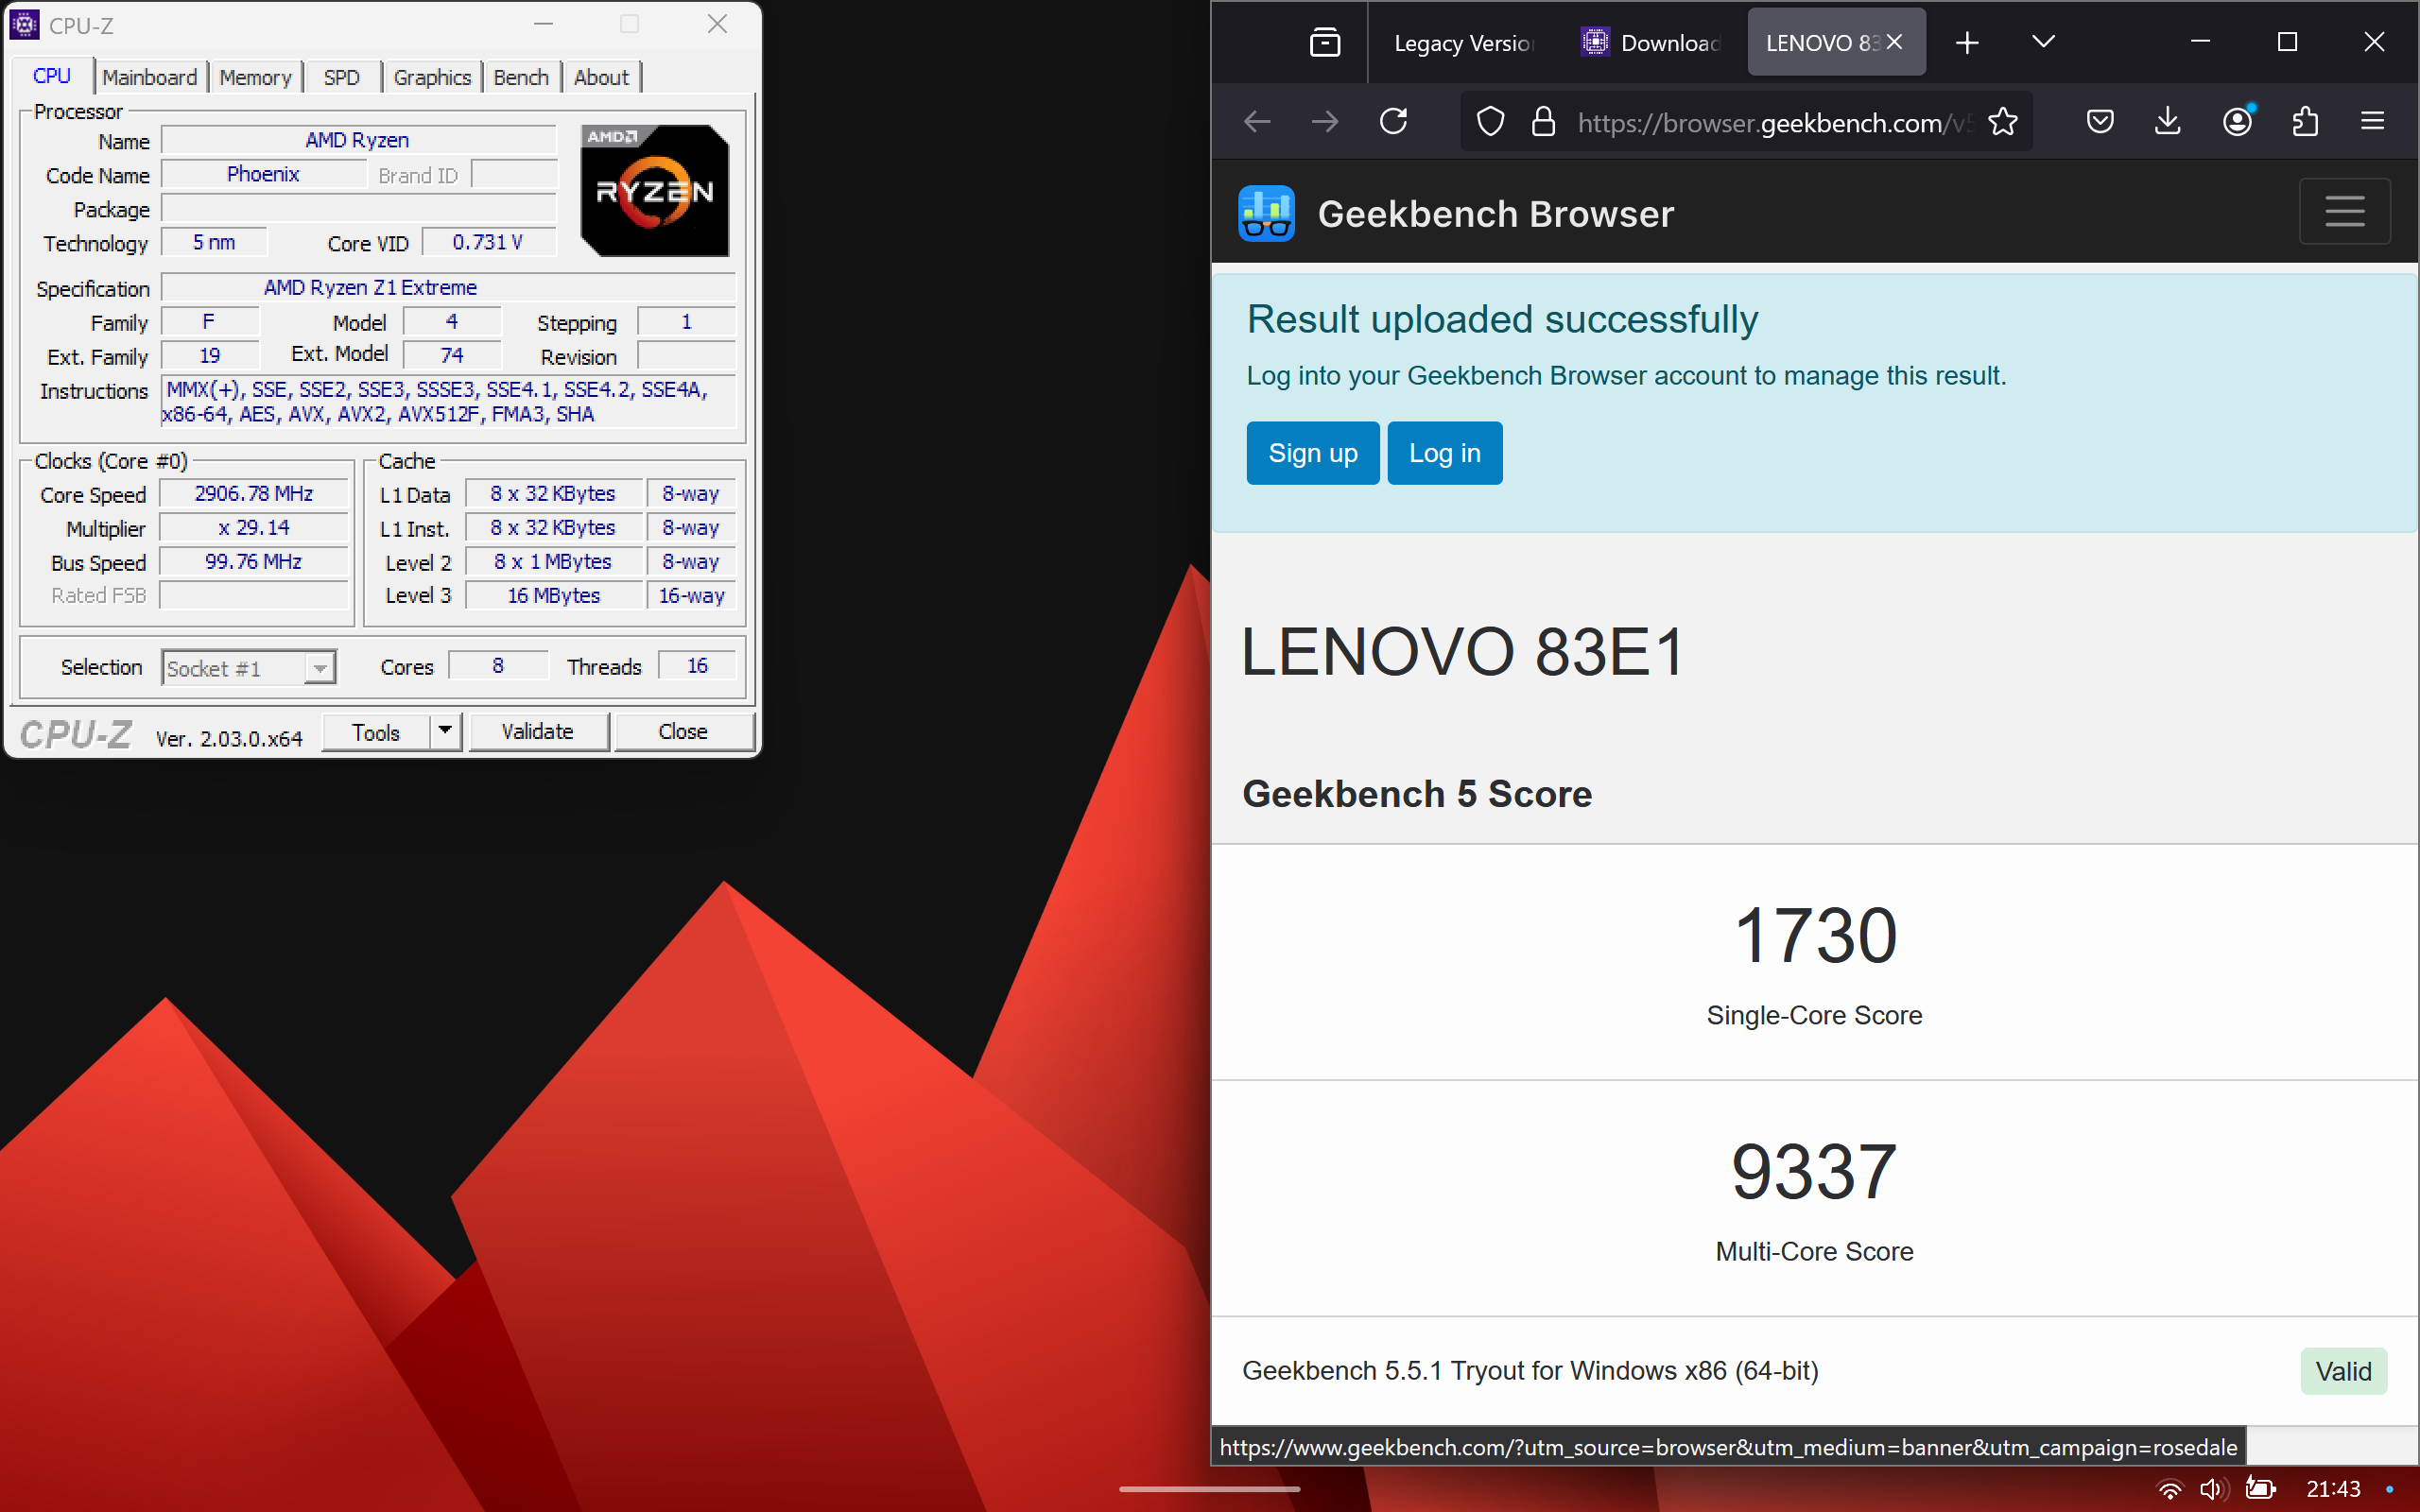Screen dimensions: 2420x1512
Task: Switch to the Memory tab
Action: [255, 77]
